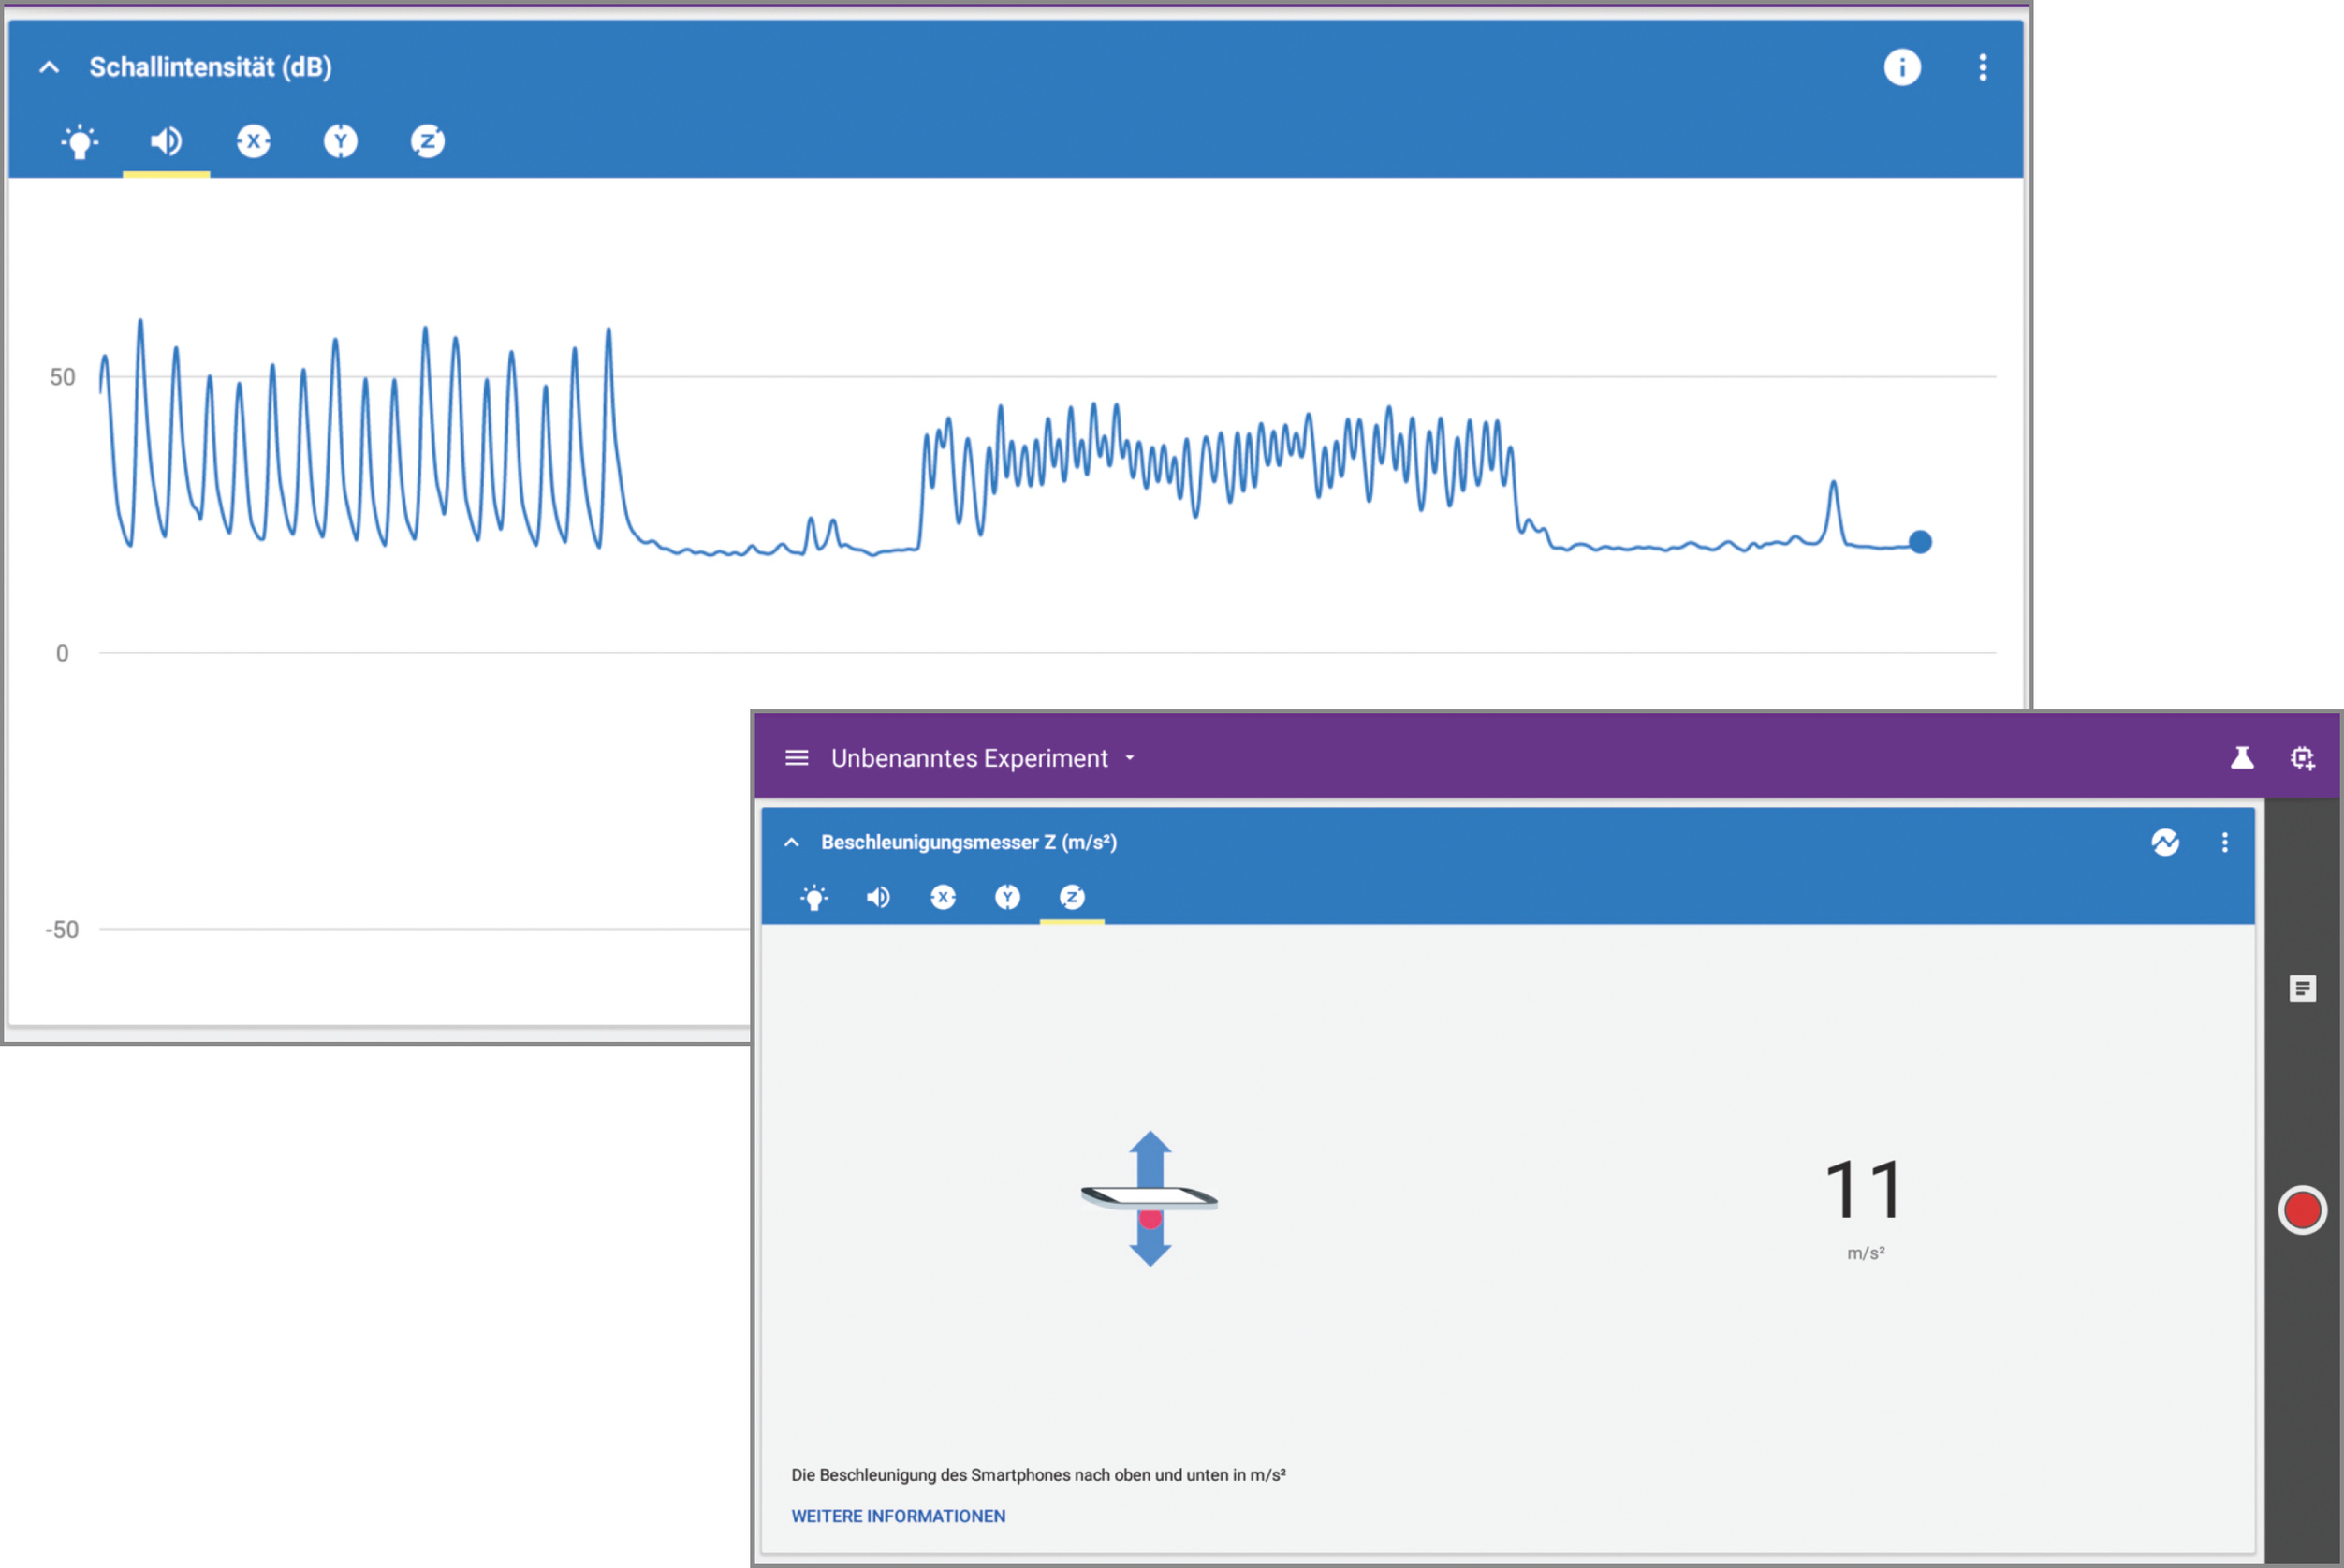Click WEITERE INFORMATIONEN link
The height and width of the screenshot is (1568, 2344).
(897, 1516)
